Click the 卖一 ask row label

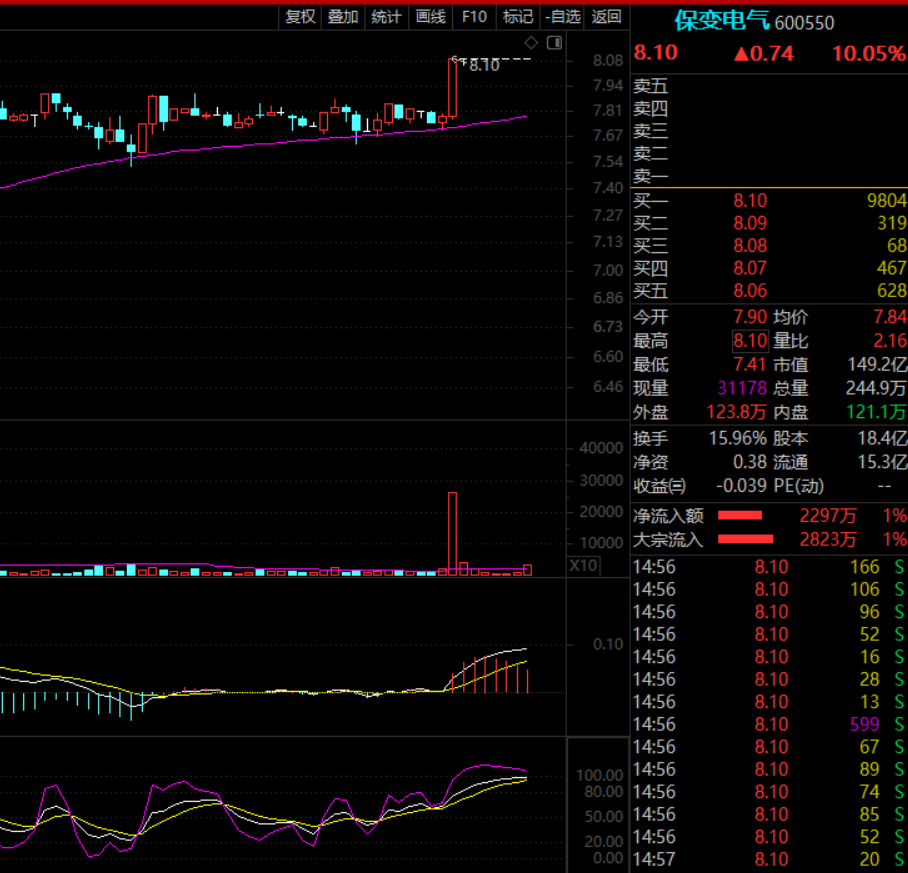[650, 176]
